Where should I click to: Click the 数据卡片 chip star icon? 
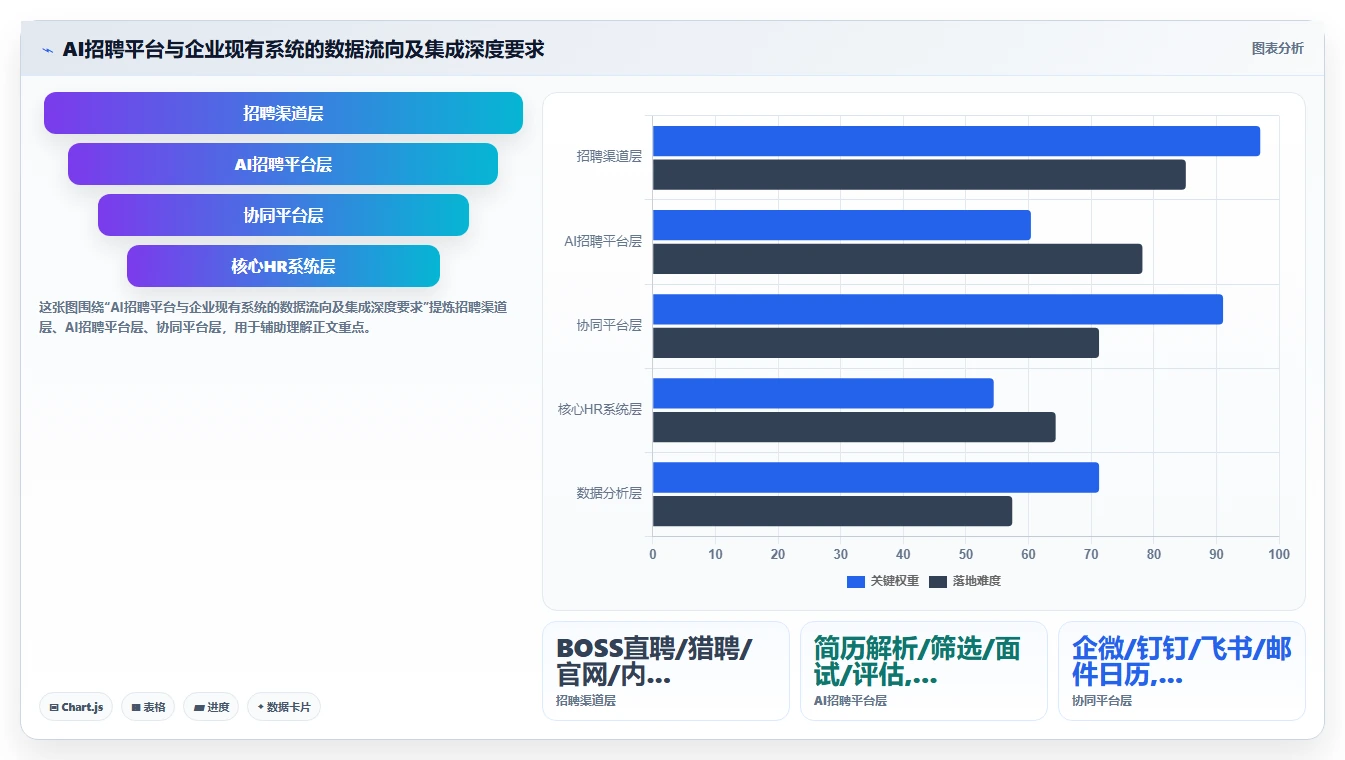coord(260,707)
